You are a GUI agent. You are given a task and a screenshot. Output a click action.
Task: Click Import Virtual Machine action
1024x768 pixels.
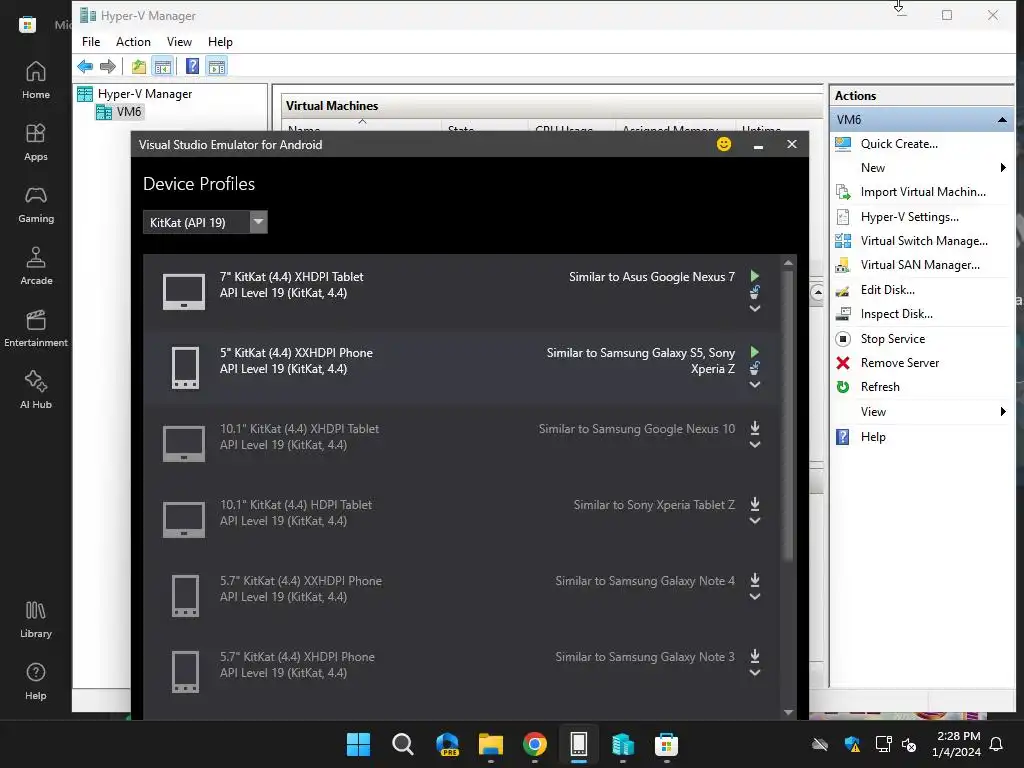tap(923, 192)
